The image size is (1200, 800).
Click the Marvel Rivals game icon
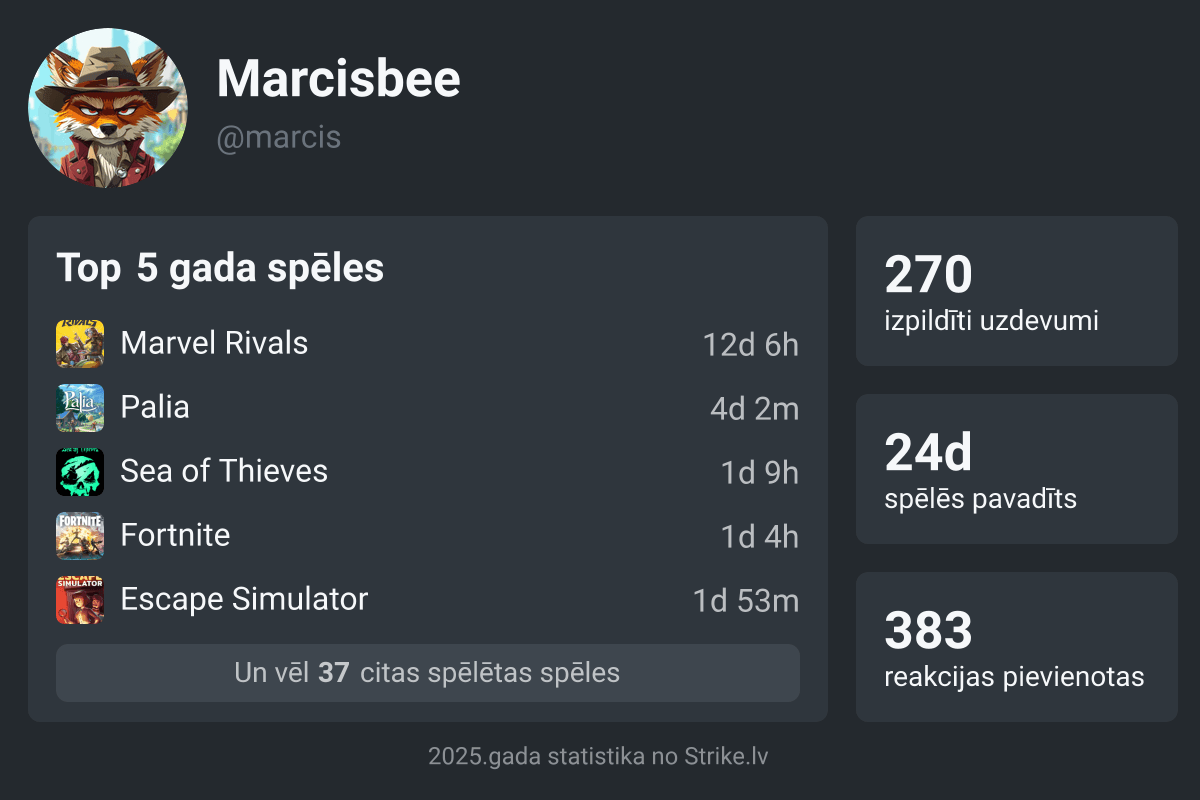click(x=80, y=344)
